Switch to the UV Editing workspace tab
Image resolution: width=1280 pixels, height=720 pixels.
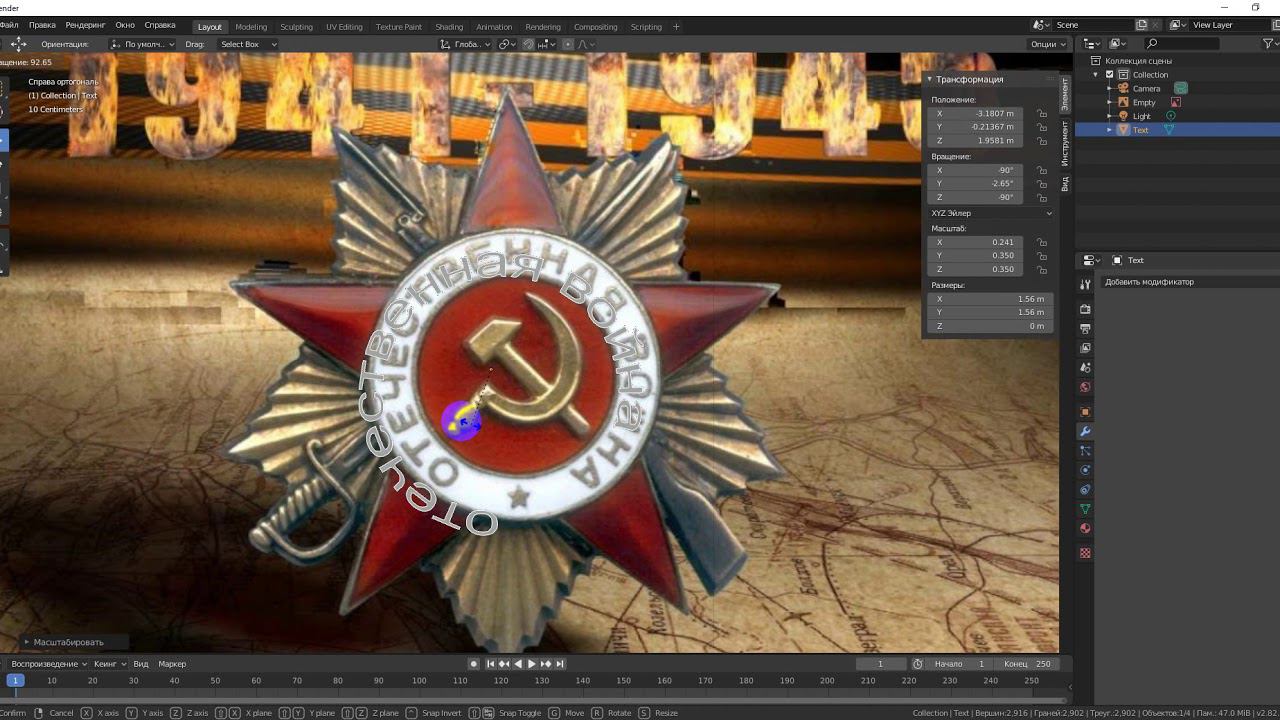344,27
